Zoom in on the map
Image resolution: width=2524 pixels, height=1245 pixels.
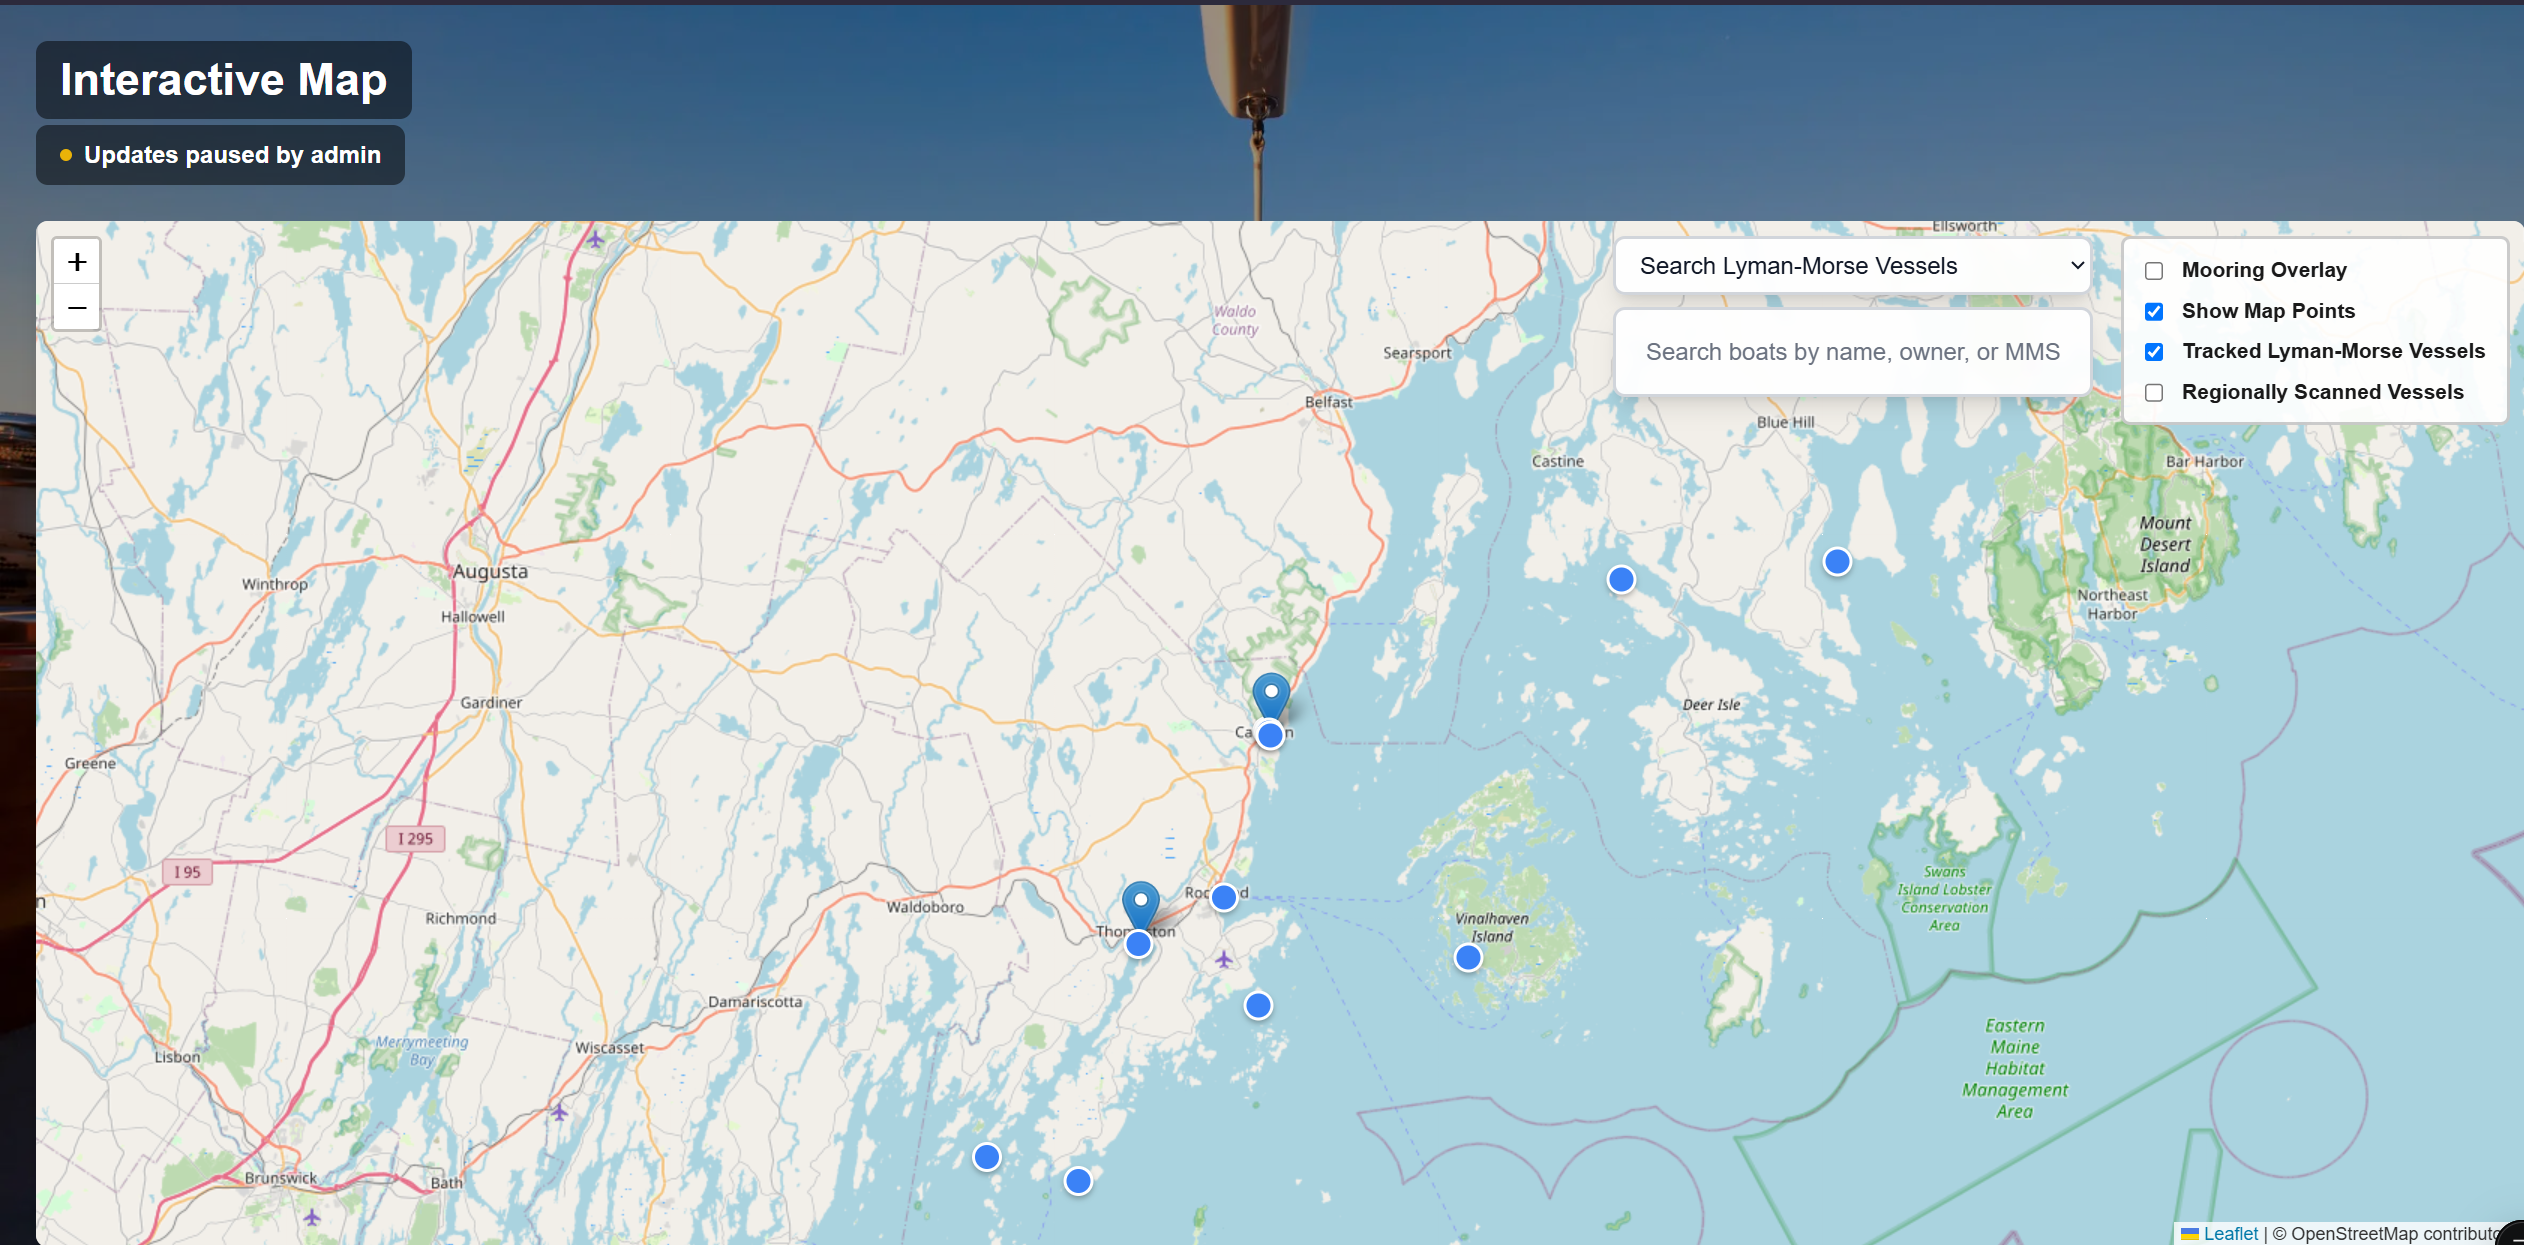coord(76,261)
